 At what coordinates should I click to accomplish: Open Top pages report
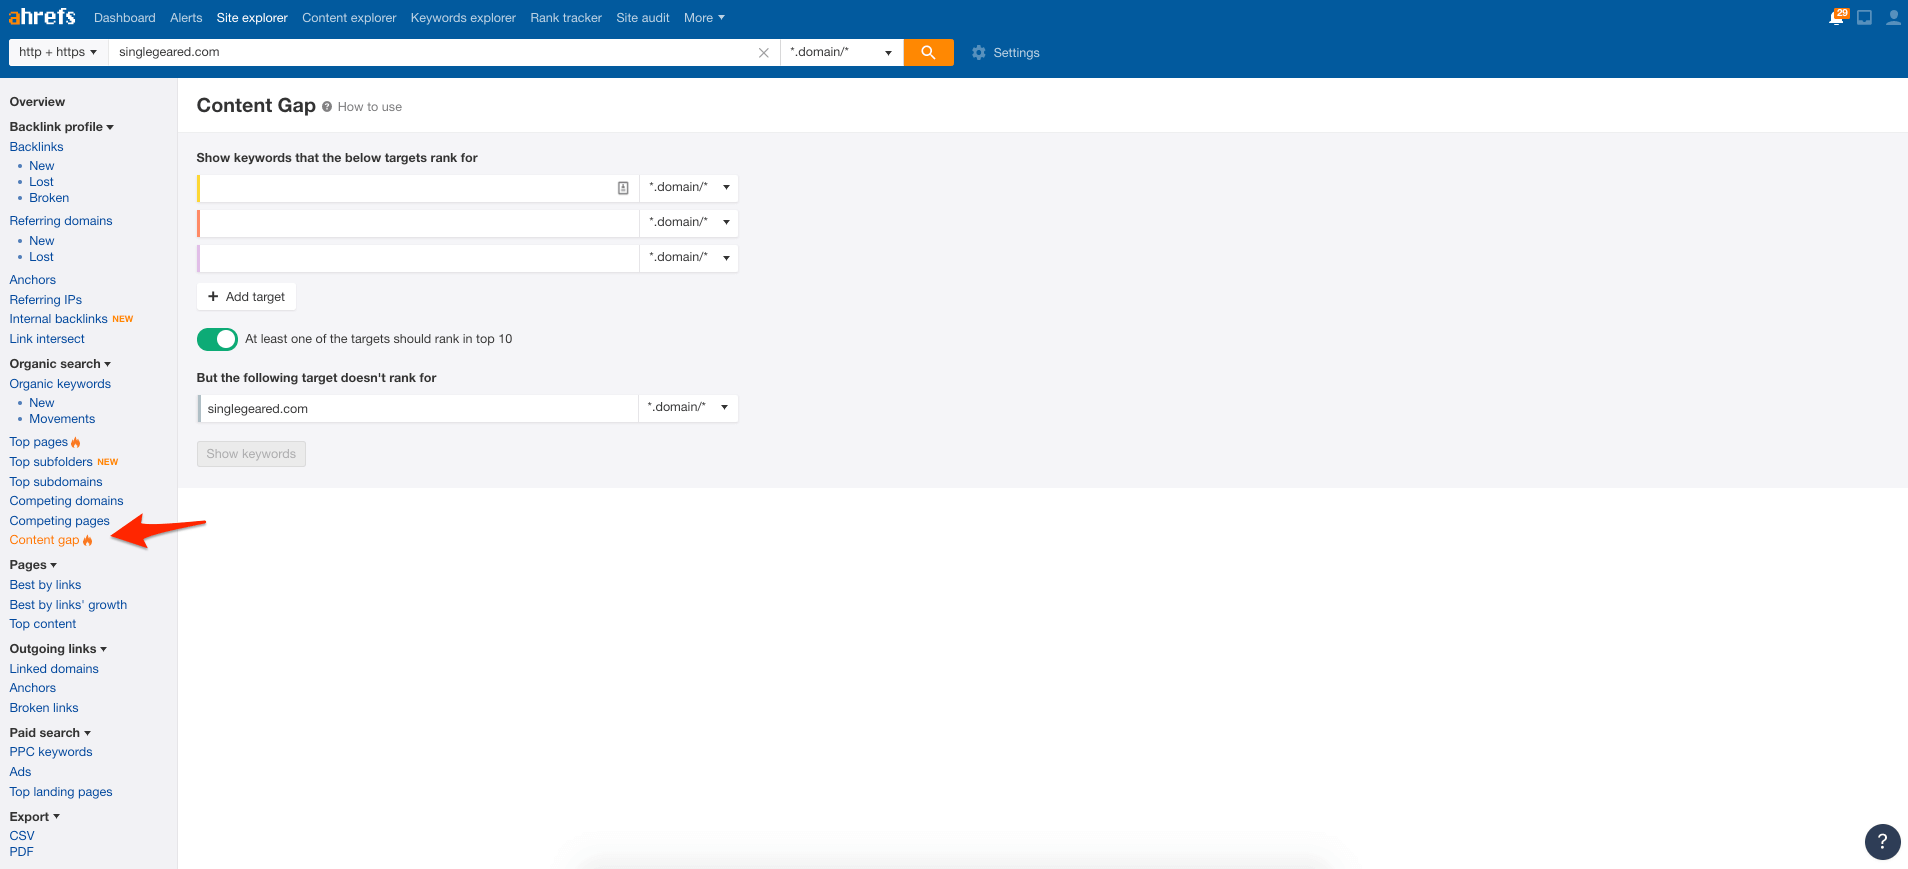[39, 442]
